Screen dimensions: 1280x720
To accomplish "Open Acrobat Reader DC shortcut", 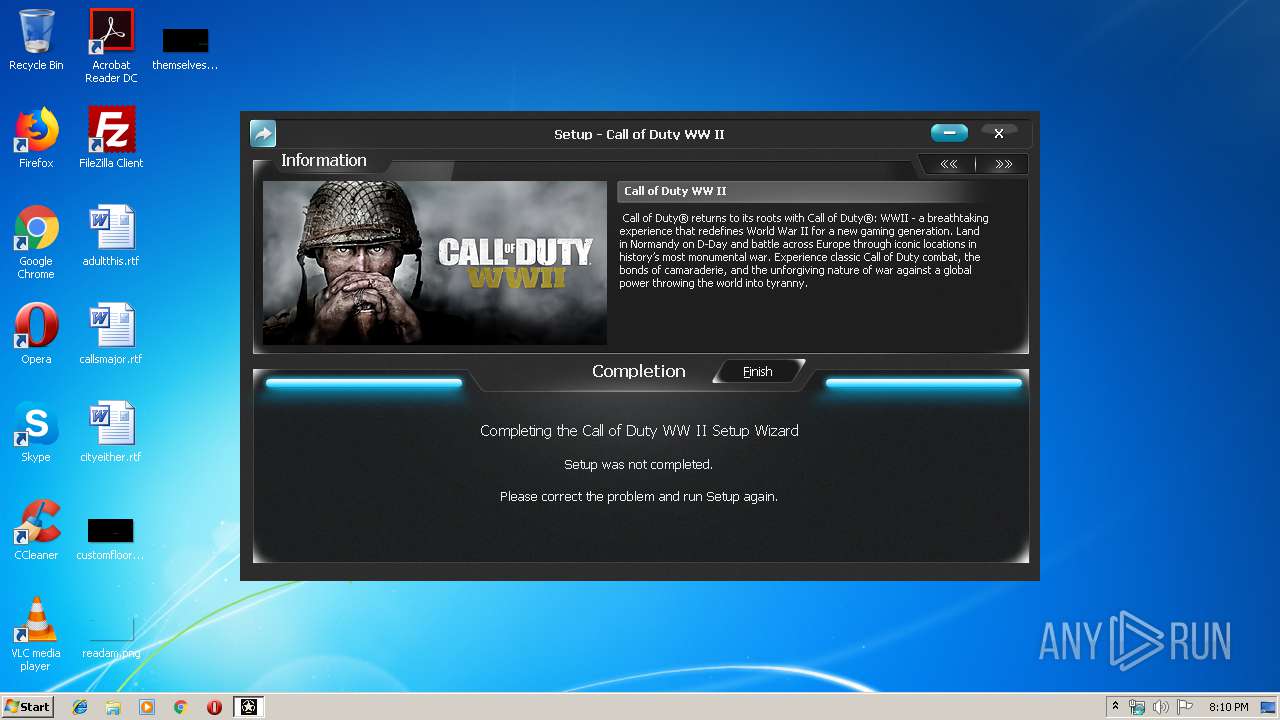I will 111,46.
